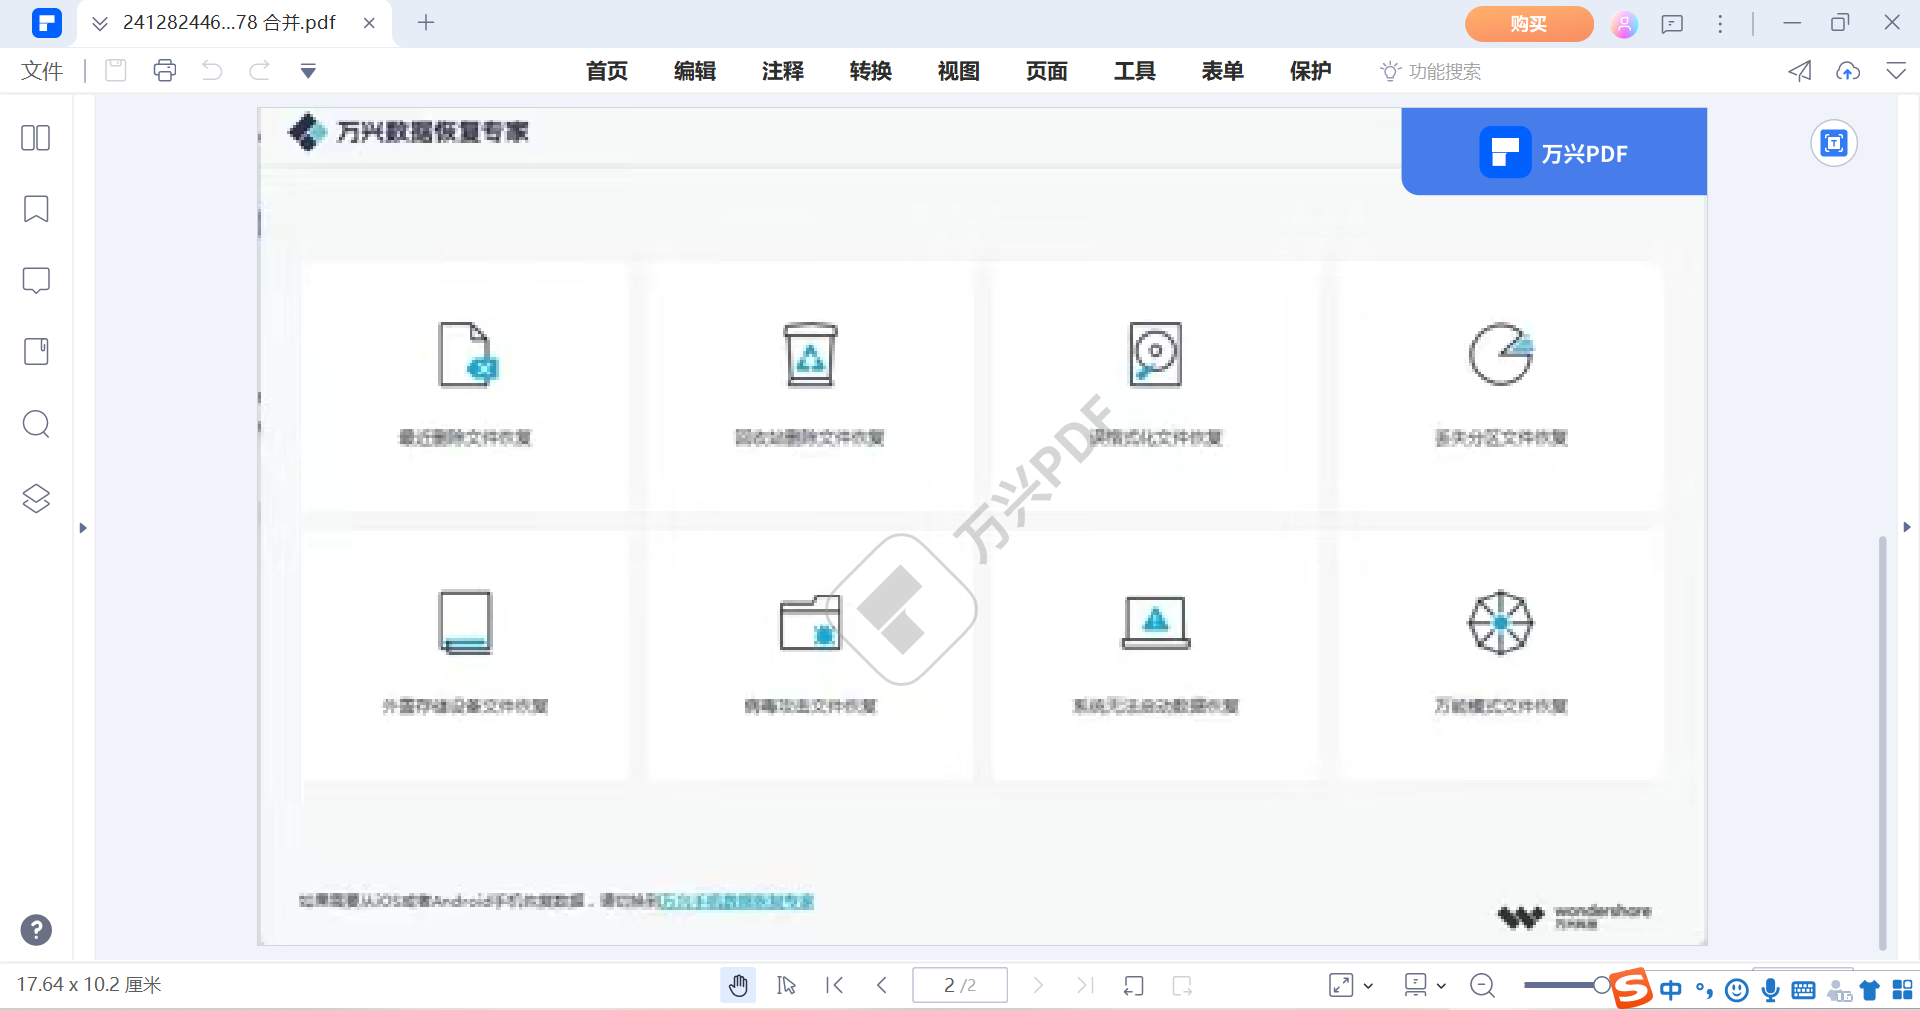The image size is (1920, 1010).
Task: Open the search panel
Action: tap(36, 424)
